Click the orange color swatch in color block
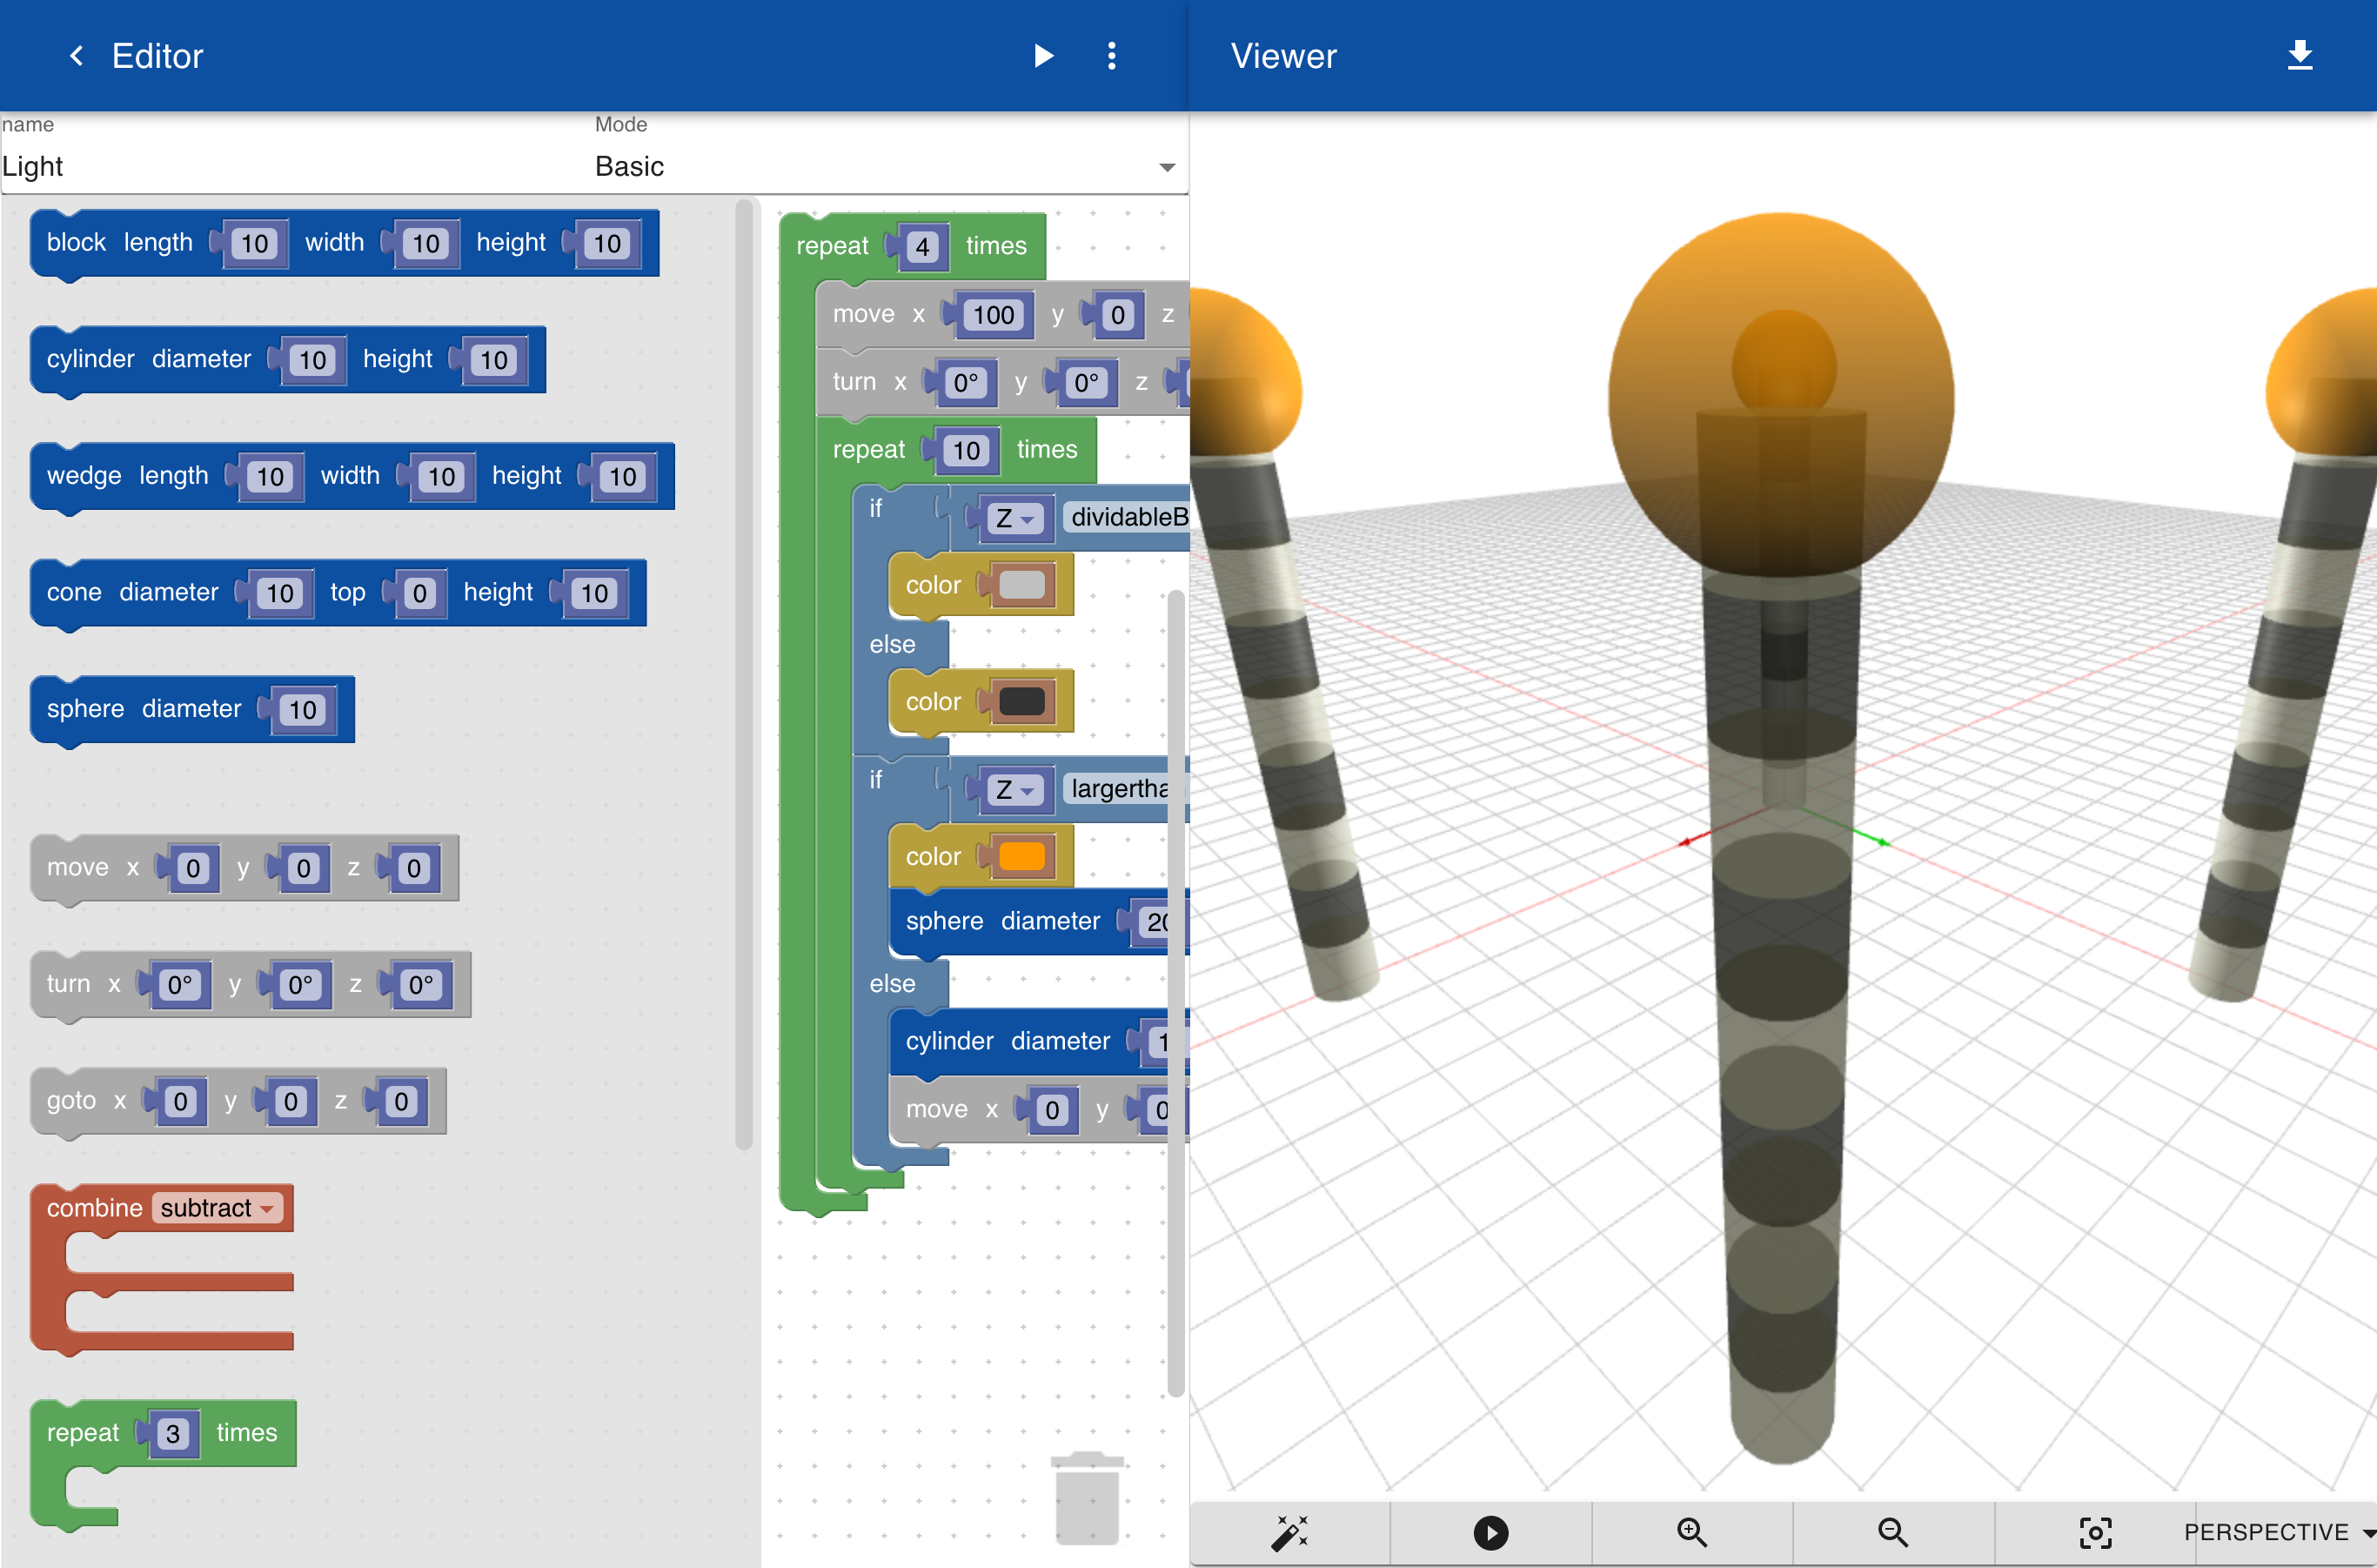The width and height of the screenshot is (2377, 1568). [x=1021, y=857]
